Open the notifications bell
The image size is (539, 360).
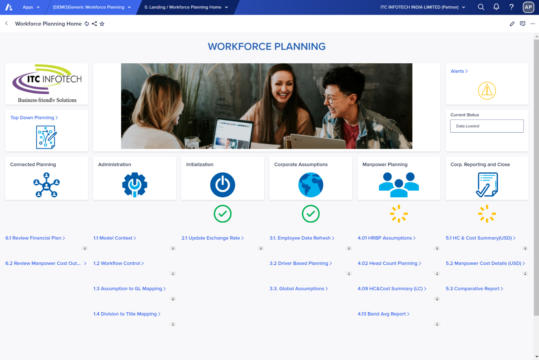(496, 7)
